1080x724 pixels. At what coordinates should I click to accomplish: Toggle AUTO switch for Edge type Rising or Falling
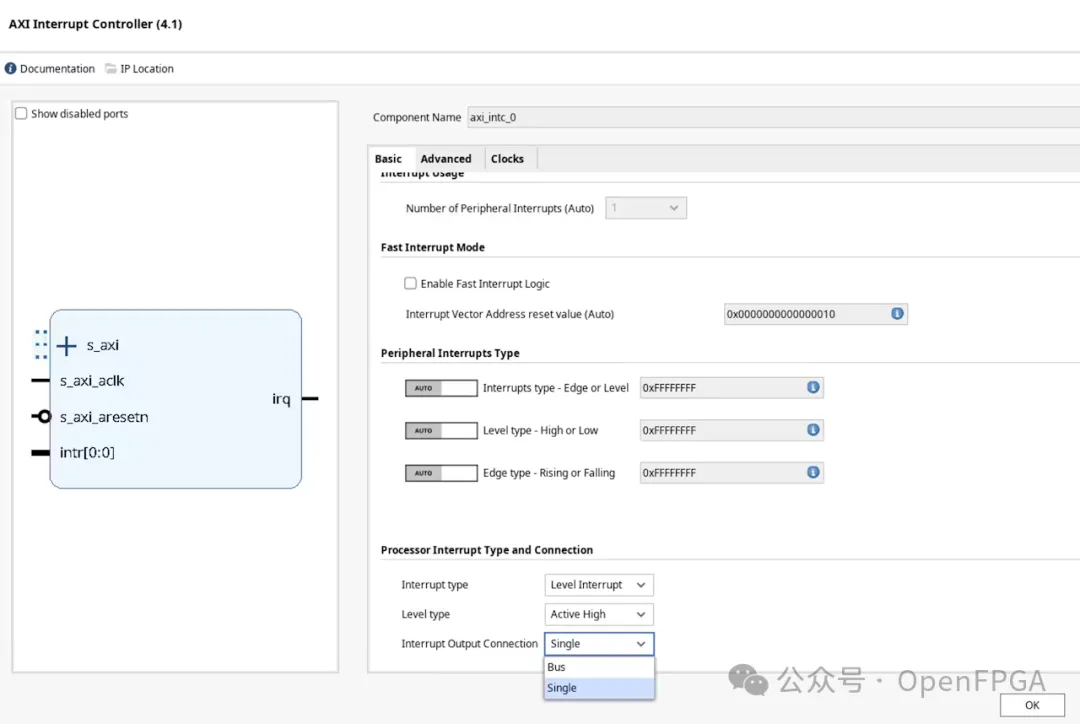pyautogui.click(x=440, y=474)
